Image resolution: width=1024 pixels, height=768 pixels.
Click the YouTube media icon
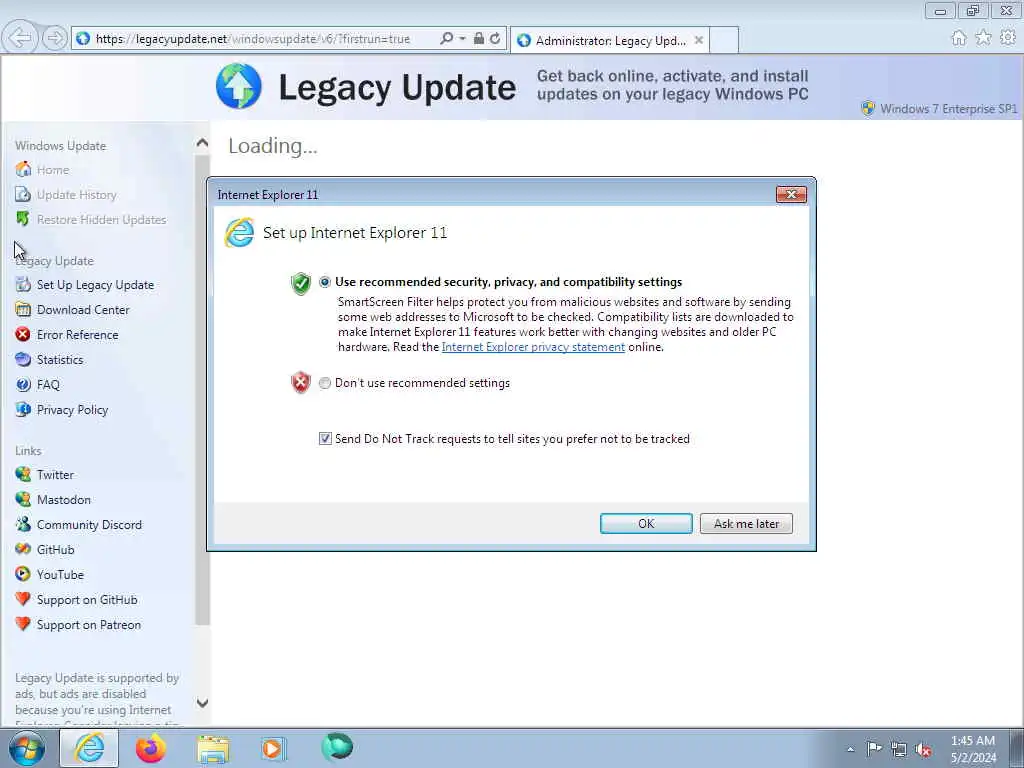coord(23,575)
